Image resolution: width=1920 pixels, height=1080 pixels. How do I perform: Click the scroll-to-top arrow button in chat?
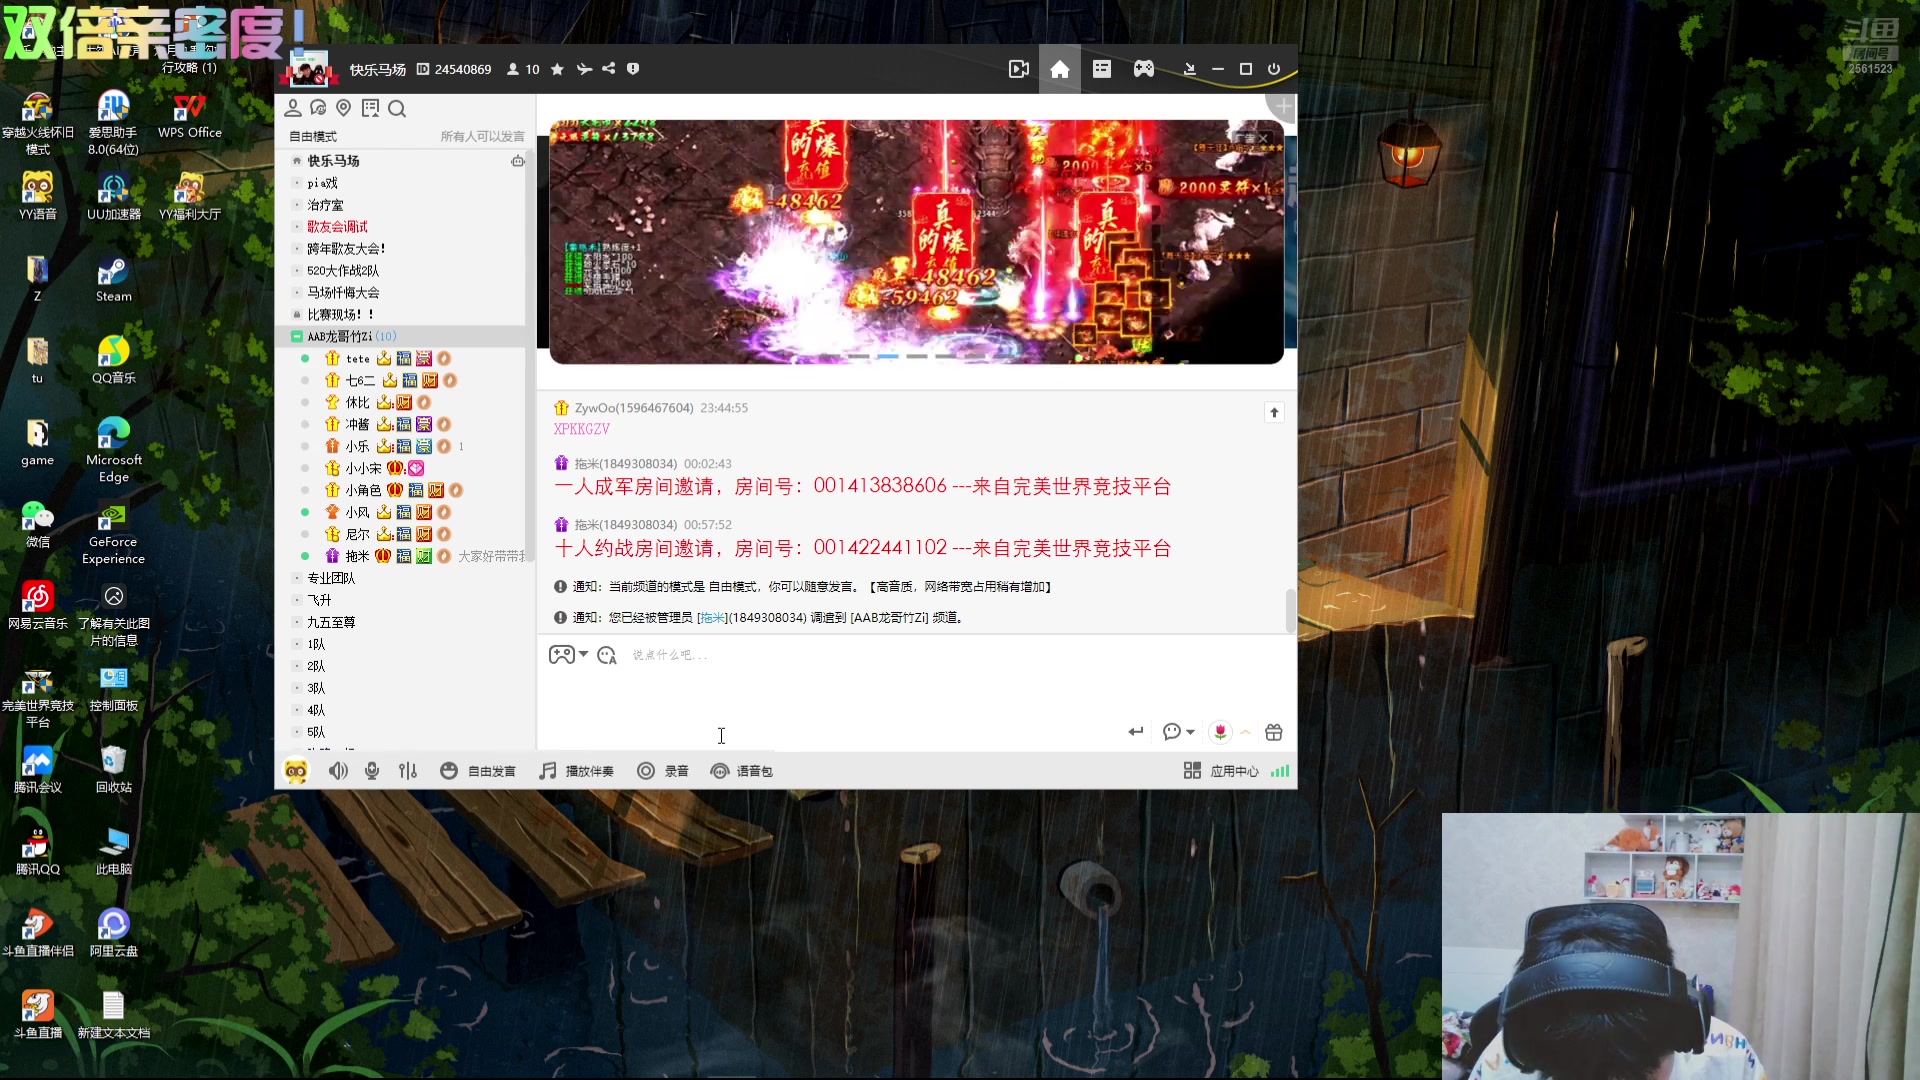1274,412
